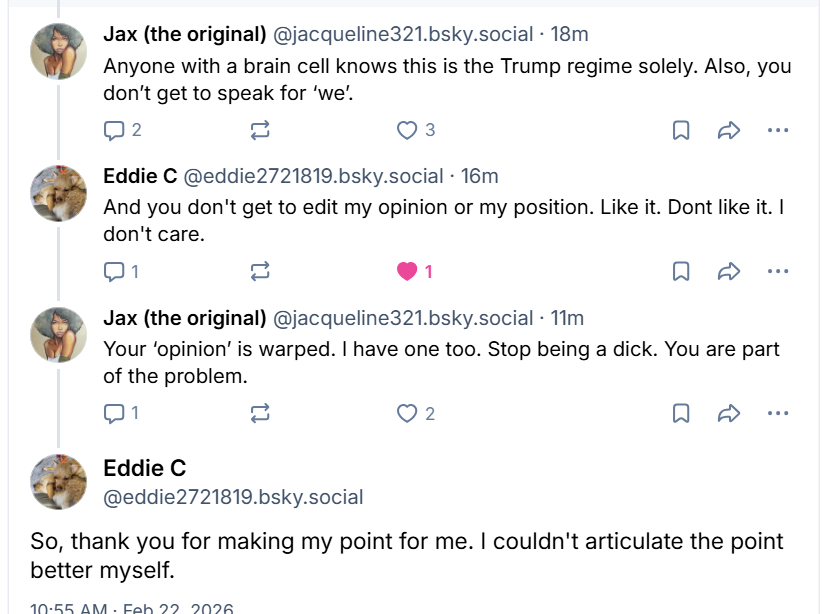The height and width of the screenshot is (614, 833).
Task: Click Eddie C's avatar in main post
Action: click(59, 481)
